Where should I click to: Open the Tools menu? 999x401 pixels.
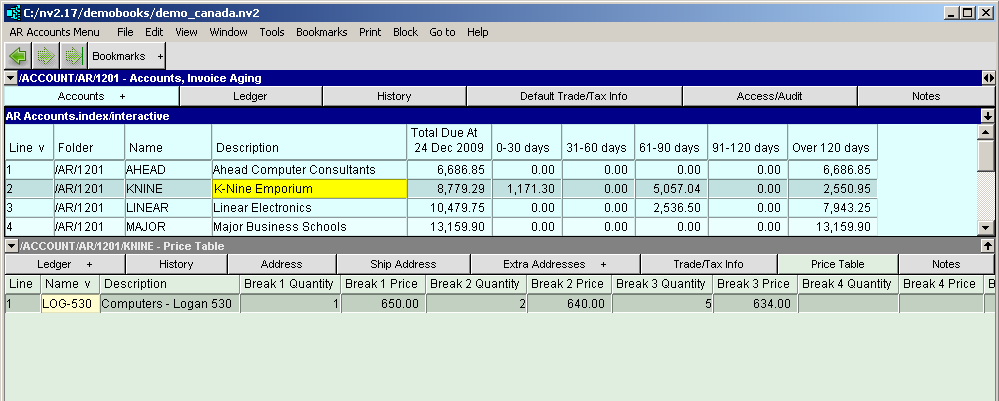point(272,32)
